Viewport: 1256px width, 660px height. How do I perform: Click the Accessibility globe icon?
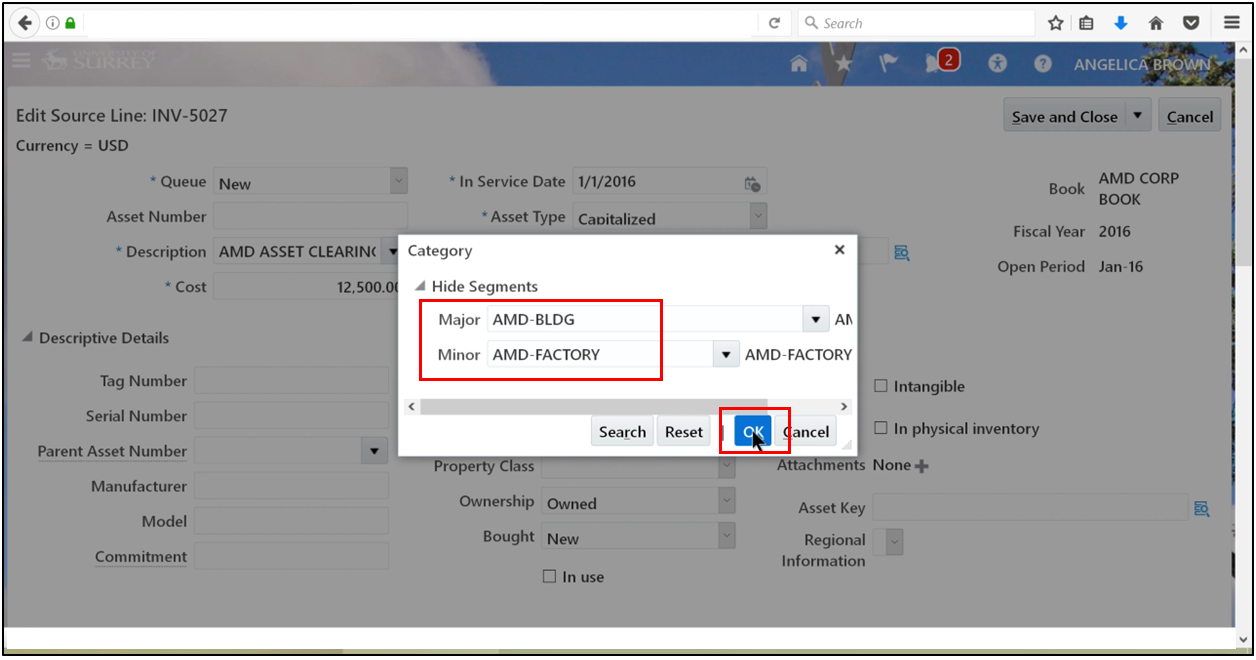(997, 62)
